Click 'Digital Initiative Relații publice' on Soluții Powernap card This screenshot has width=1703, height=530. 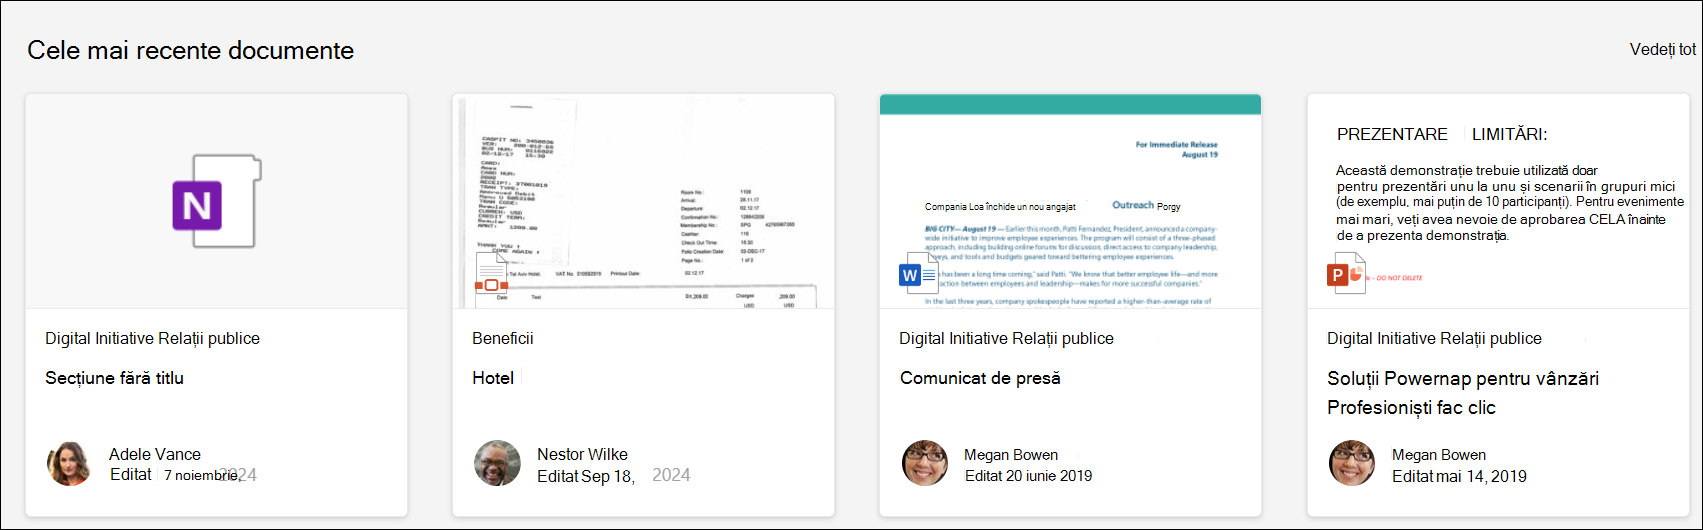click(x=1434, y=338)
